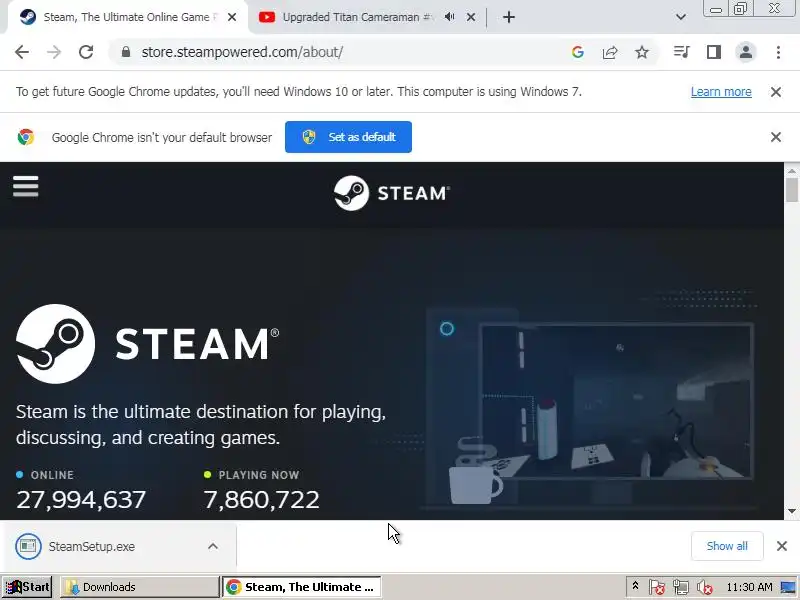
Task: Click the PLAYING NOW count 7,860,722
Action: click(262, 499)
